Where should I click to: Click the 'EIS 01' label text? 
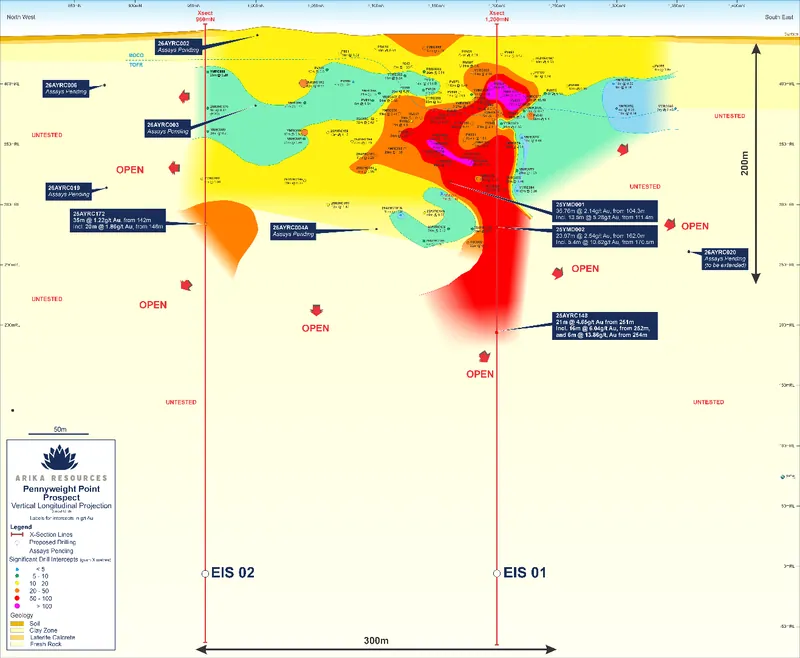[x=524, y=573]
